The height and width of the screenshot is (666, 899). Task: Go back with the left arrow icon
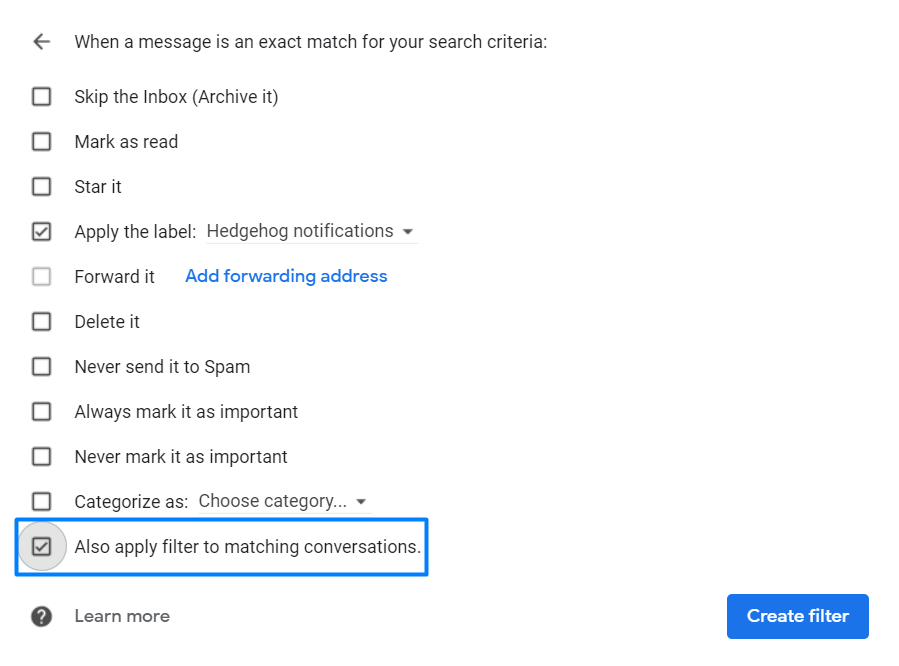click(41, 42)
